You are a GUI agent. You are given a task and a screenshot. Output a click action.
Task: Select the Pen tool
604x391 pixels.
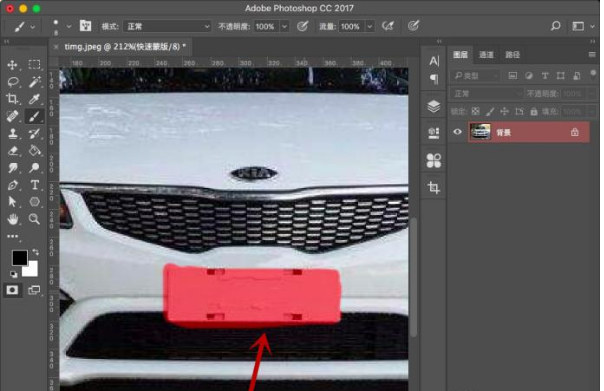tap(12, 185)
